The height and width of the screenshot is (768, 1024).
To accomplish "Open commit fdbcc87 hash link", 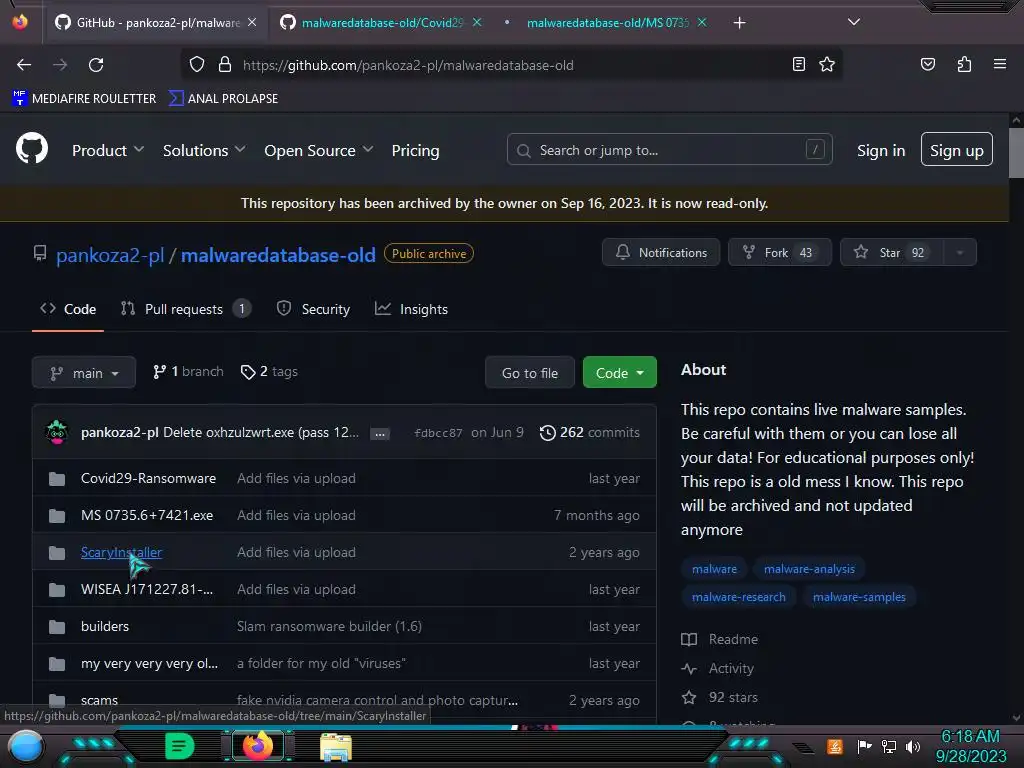I will point(438,432).
